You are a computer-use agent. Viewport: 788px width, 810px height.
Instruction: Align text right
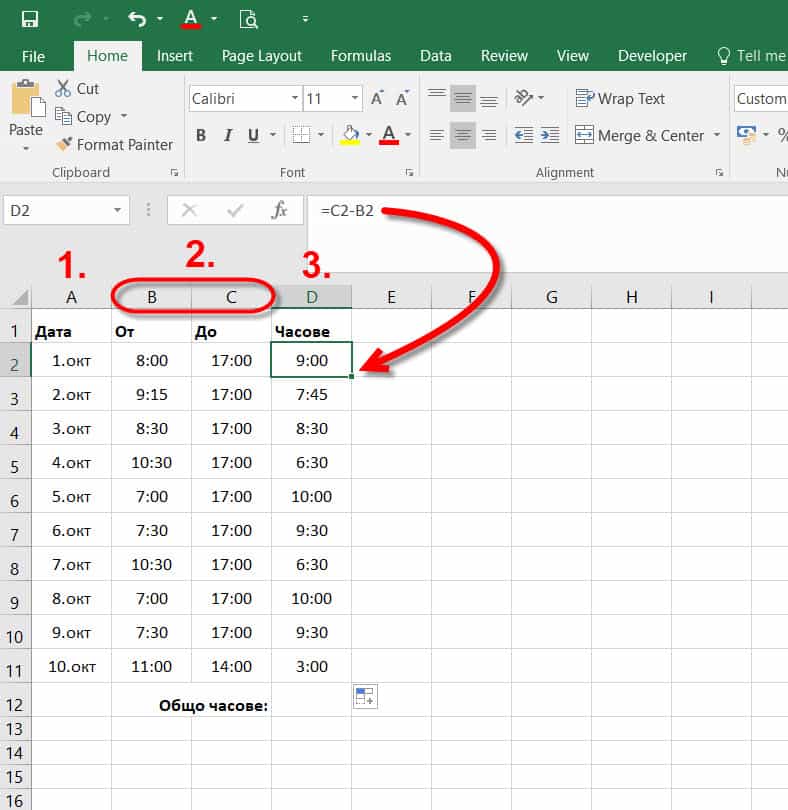(x=489, y=135)
